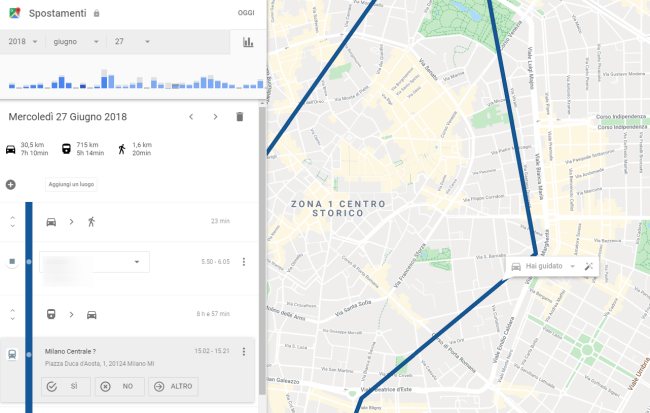Click the ALTRO button
Screen dimensions: 650x413
pos(173,386)
